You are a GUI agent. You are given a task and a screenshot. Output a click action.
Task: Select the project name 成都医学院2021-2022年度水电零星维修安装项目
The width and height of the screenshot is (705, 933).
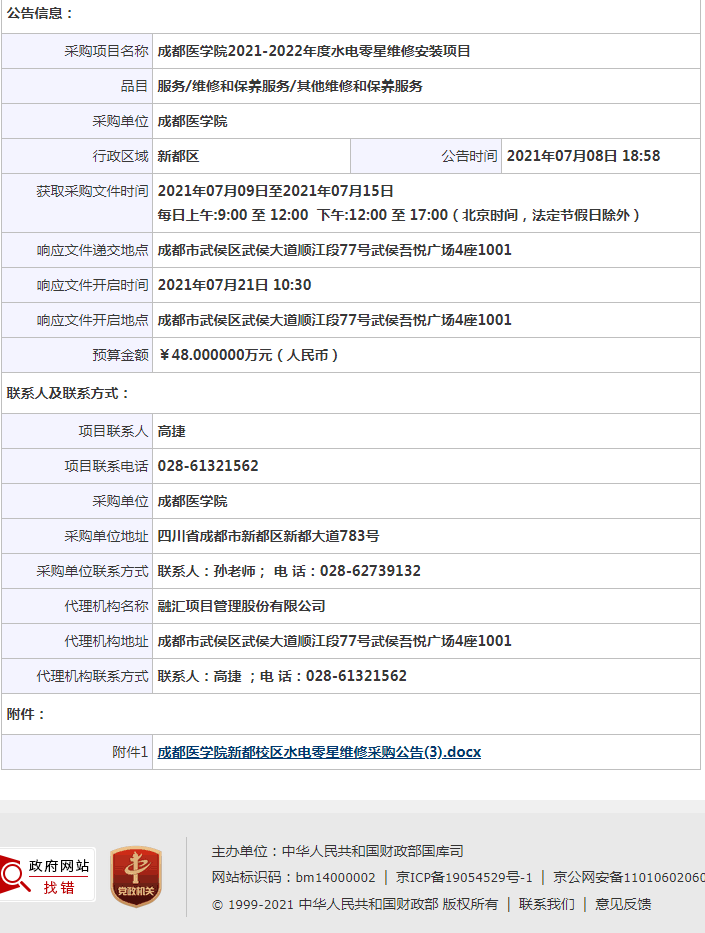pos(314,51)
